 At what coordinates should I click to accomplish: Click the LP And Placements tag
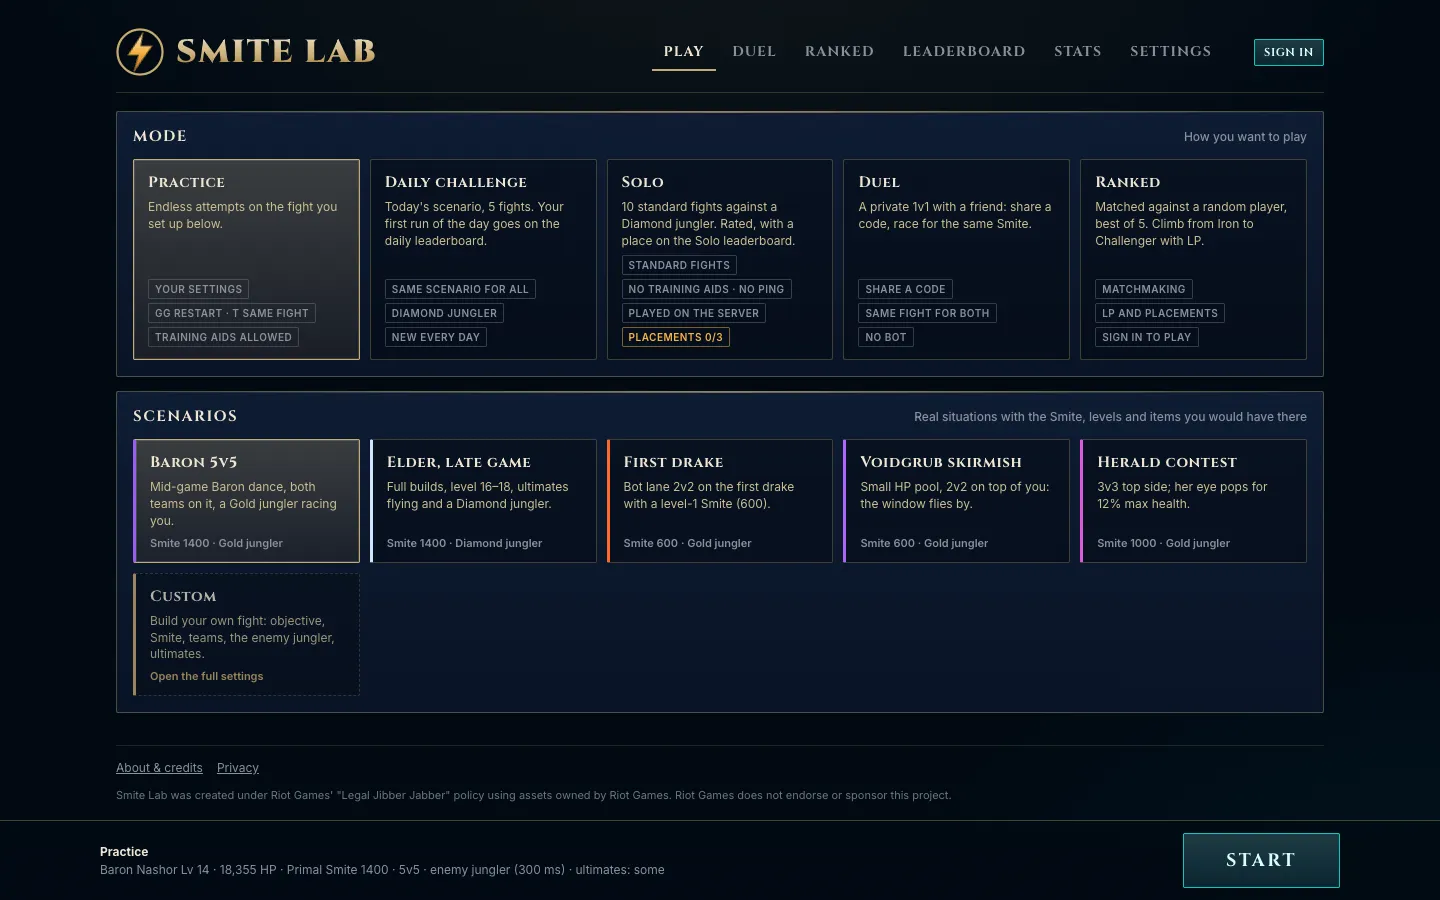(x=1160, y=313)
